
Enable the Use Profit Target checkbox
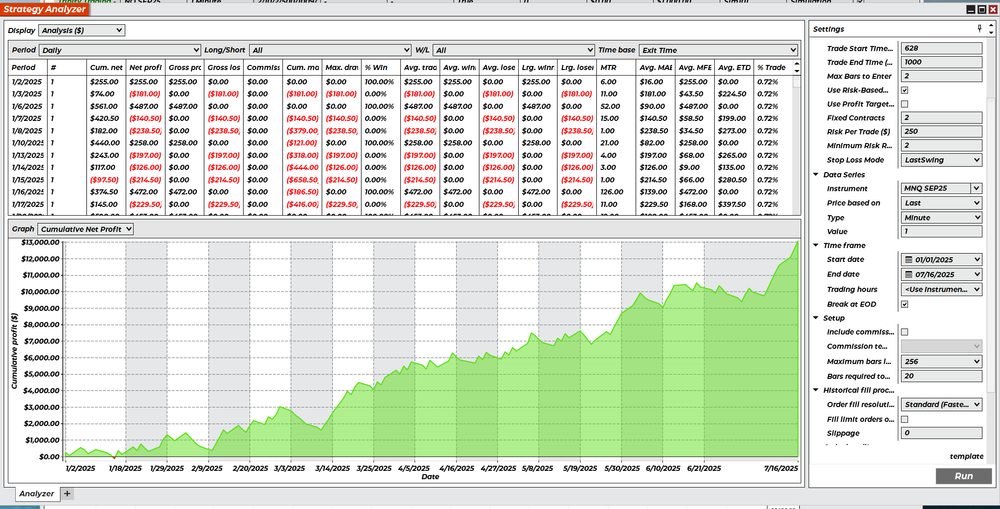[x=904, y=104]
